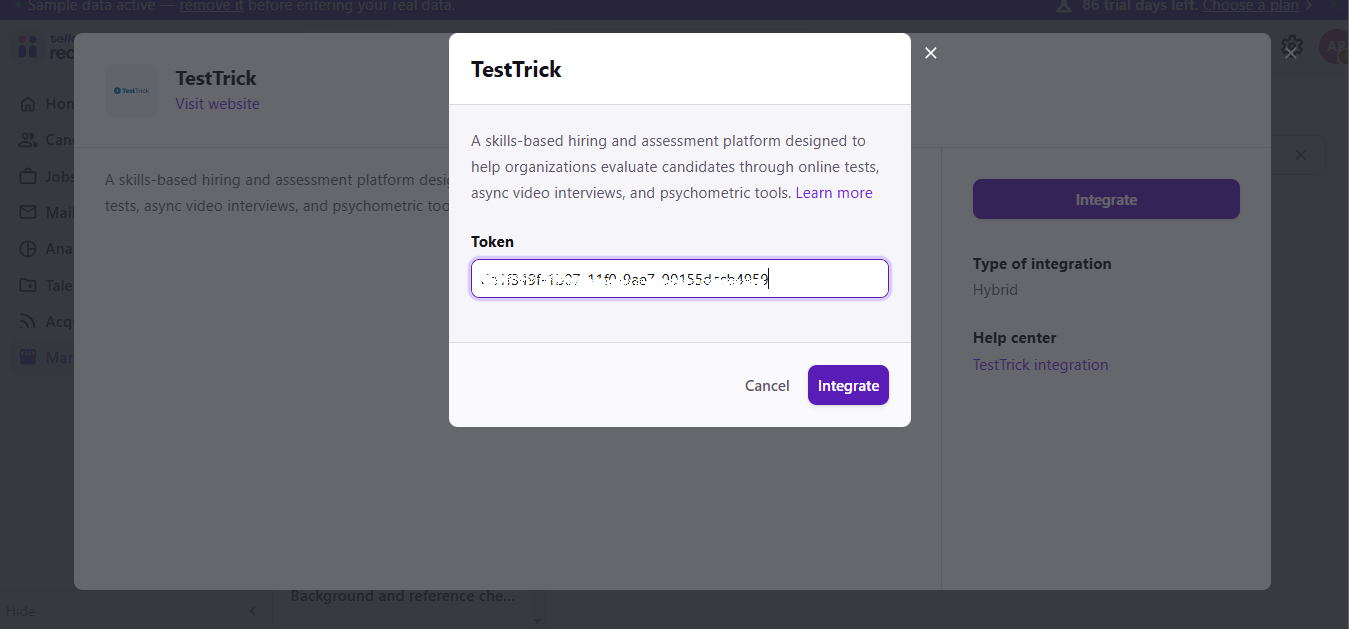Viewport: 1349px width, 629px height.
Task: Click the Candidates people icon in the sidebar
Action: (x=28, y=140)
